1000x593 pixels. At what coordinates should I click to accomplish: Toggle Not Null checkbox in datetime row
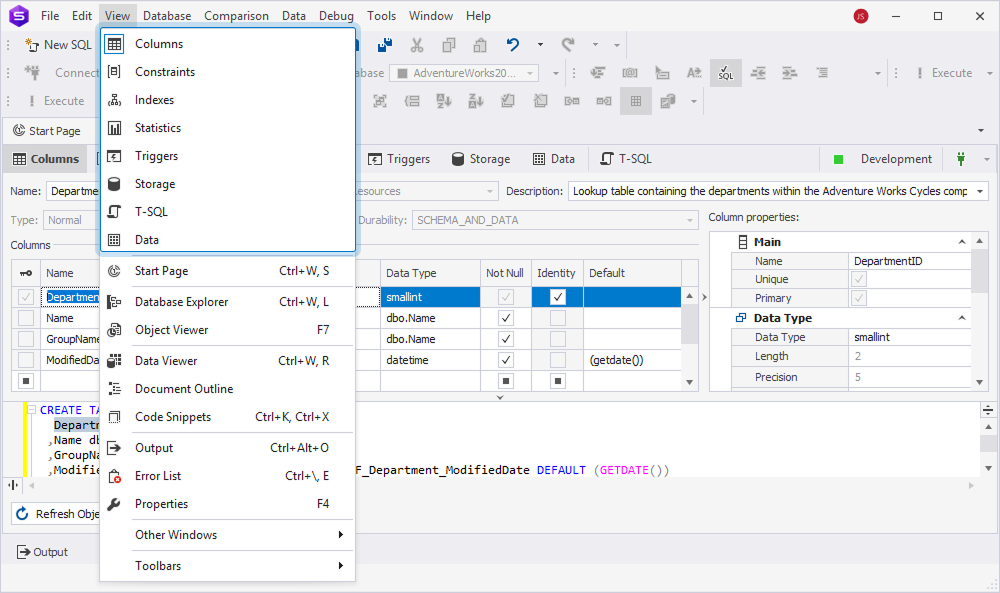[506, 360]
